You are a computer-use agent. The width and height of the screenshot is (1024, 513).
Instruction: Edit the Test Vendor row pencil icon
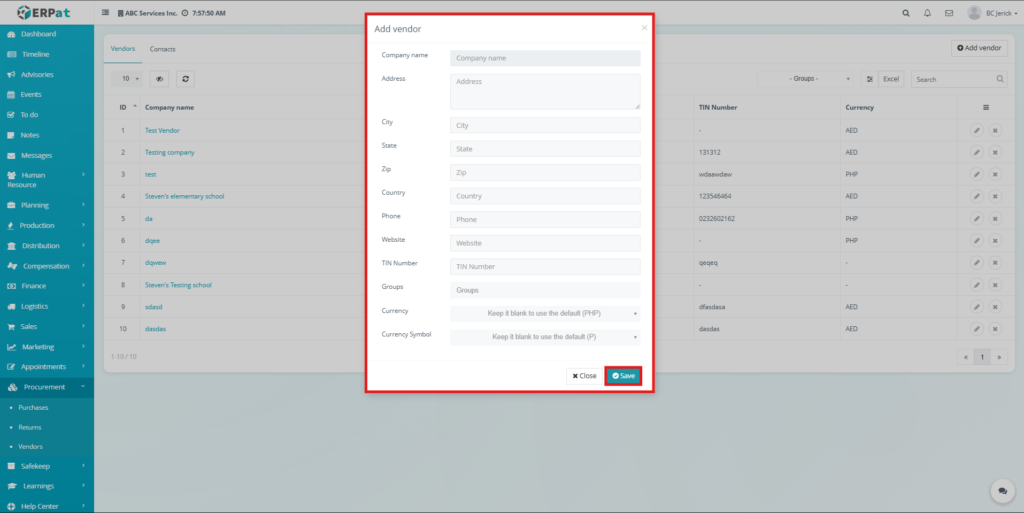click(977, 131)
